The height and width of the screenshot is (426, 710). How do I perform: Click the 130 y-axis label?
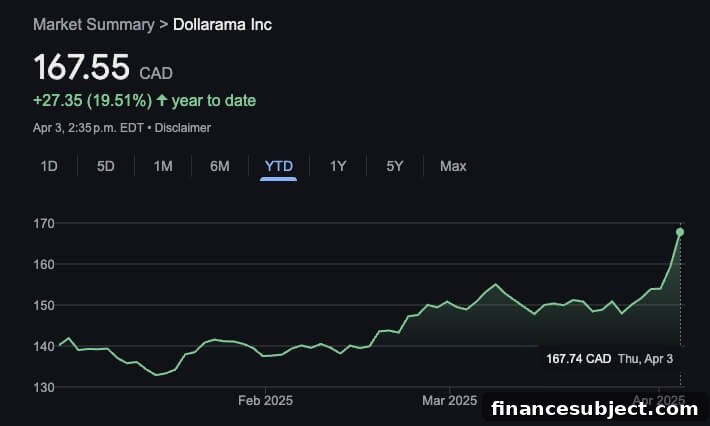[x=44, y=388]
